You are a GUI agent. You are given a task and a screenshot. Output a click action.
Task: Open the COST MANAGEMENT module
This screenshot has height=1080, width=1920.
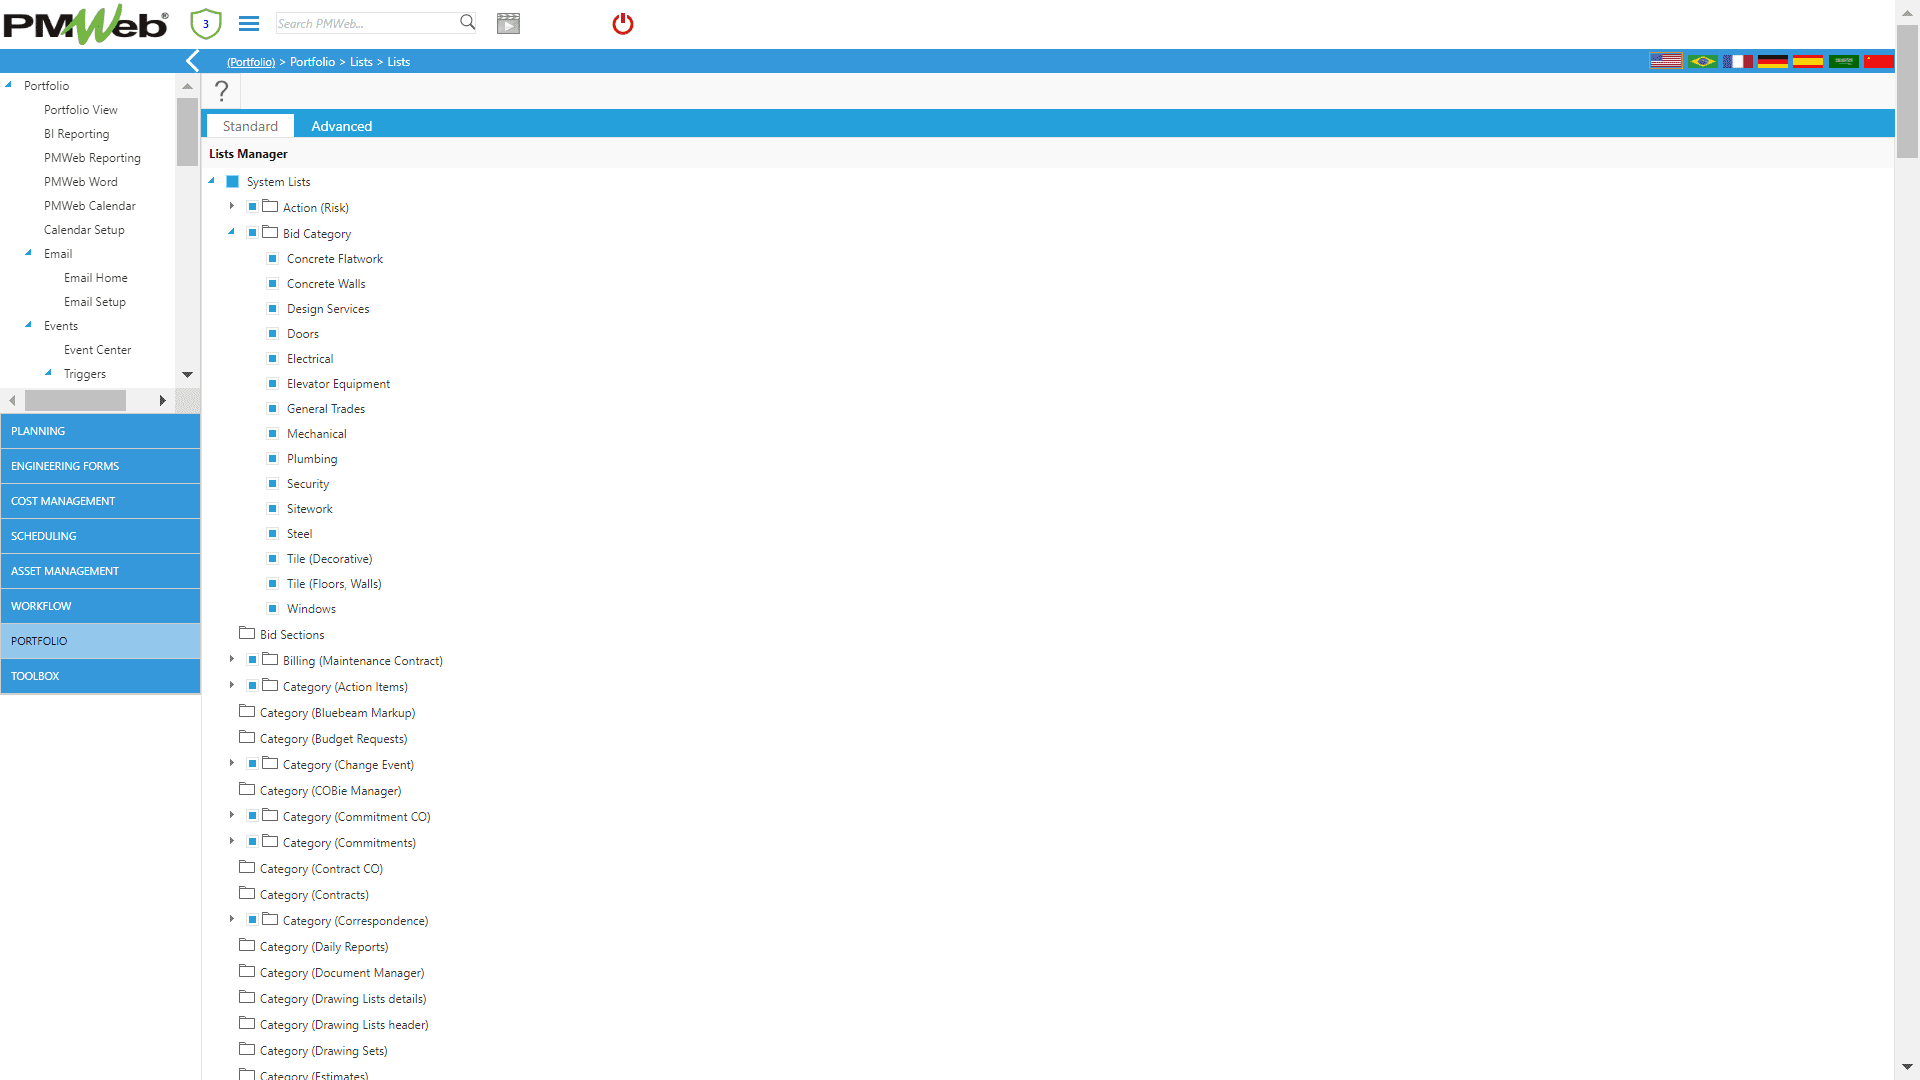100,501
